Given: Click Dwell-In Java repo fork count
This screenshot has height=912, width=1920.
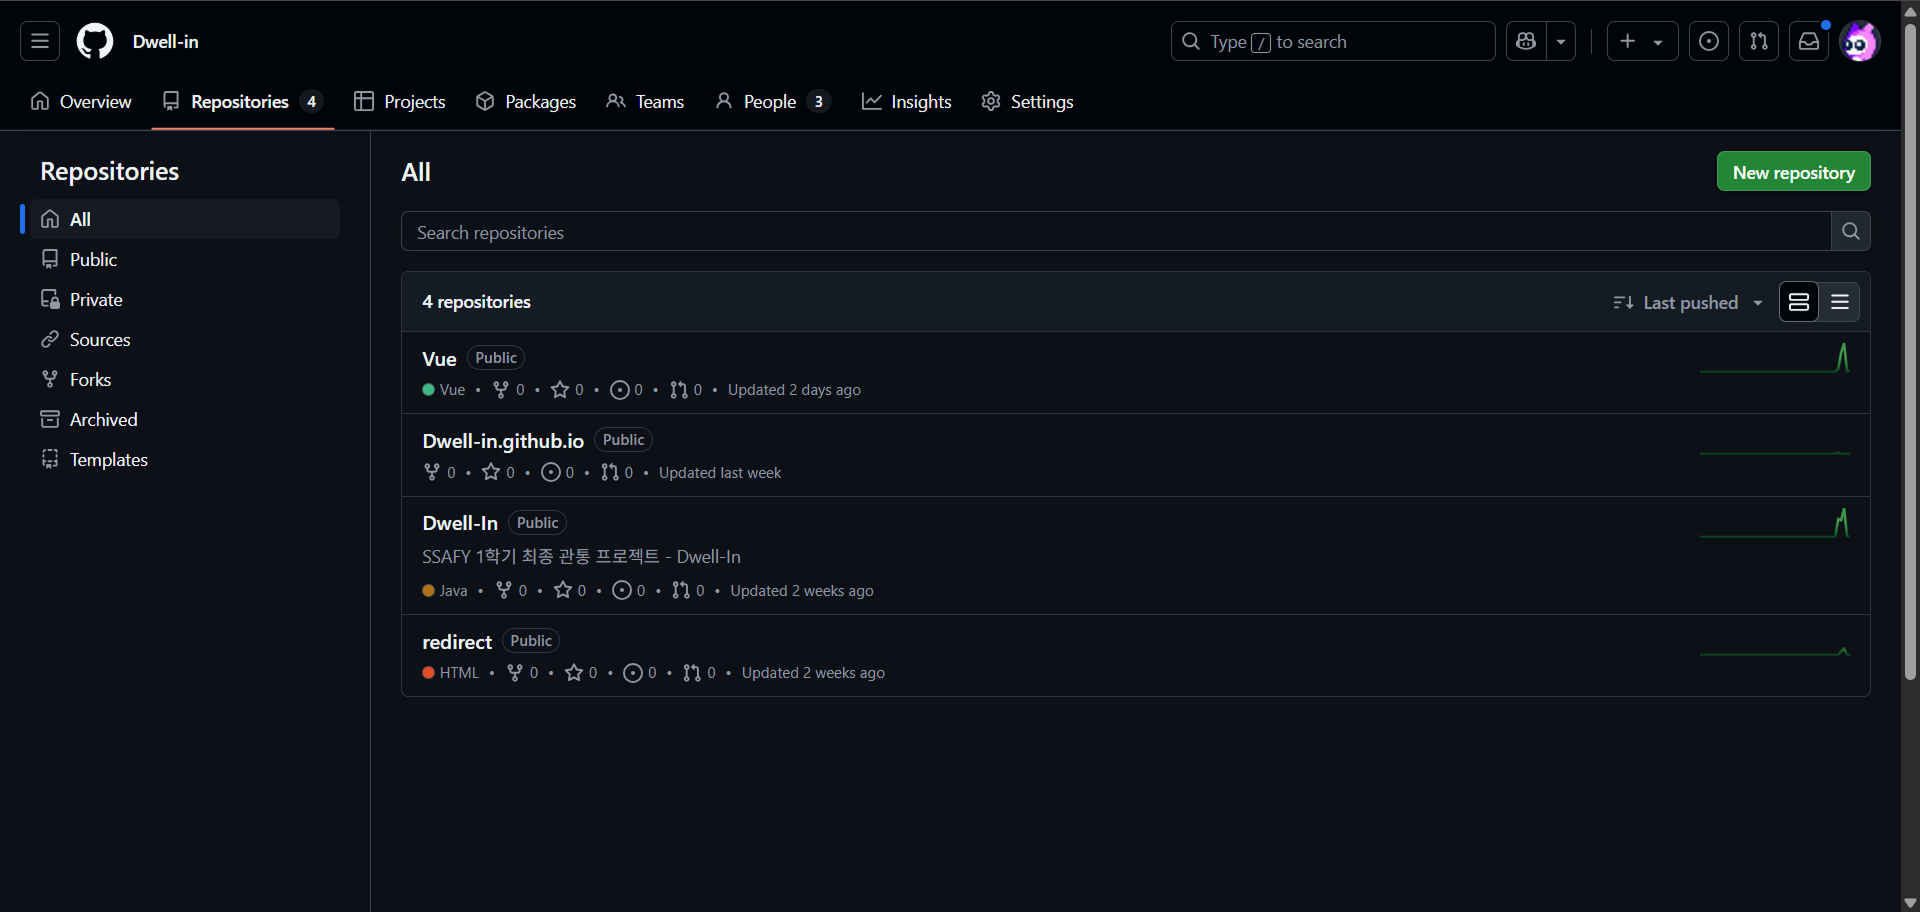Looking at the screenshot, I should point(512,591).
